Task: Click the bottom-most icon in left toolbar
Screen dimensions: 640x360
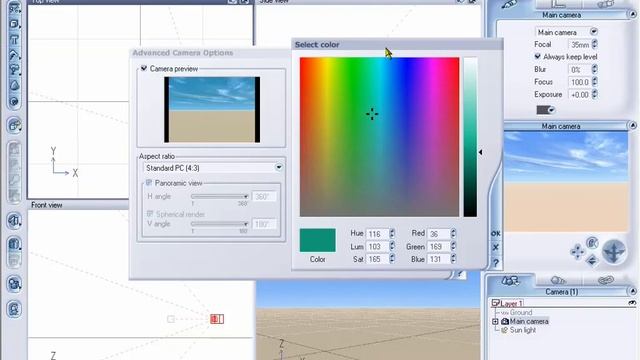Action: click(x=14, y=309)
